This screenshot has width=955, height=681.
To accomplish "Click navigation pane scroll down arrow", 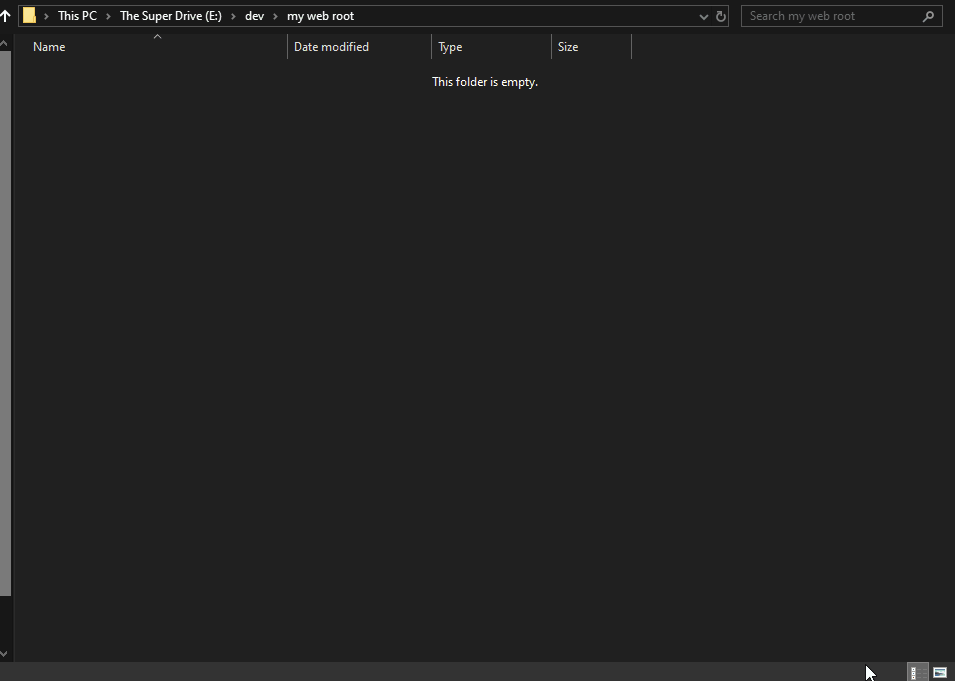I will tap(4, 654).
